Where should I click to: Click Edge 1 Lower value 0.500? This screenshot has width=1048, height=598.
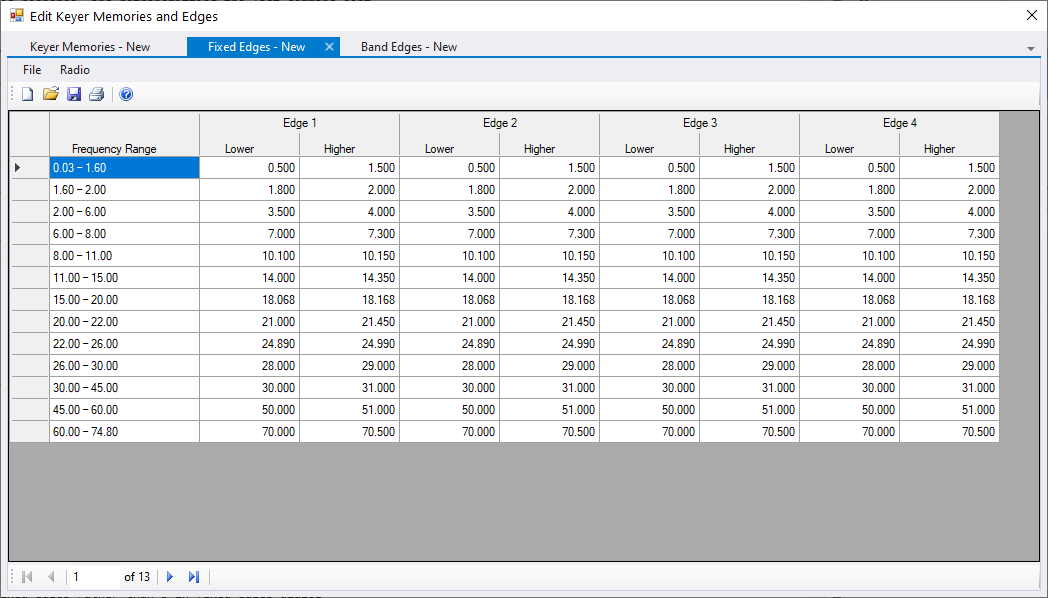click(x=249, y=168)
